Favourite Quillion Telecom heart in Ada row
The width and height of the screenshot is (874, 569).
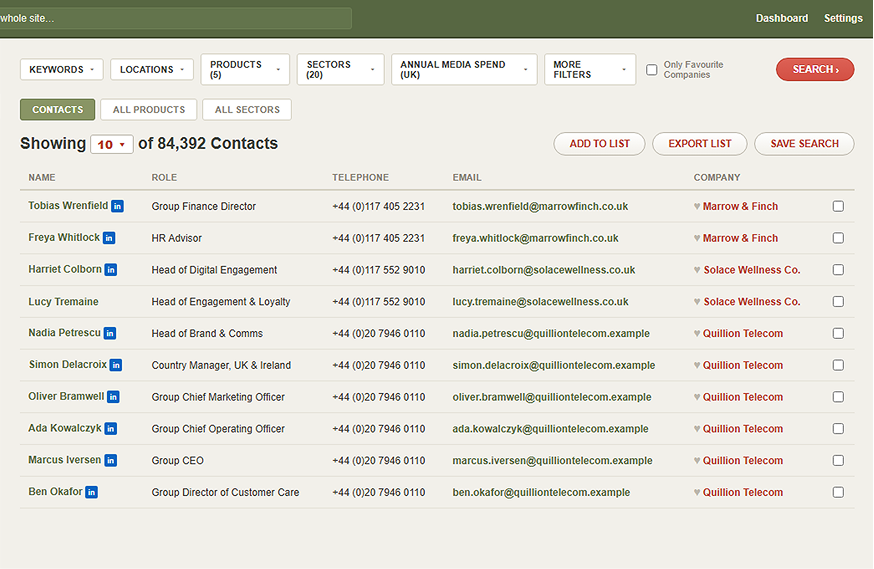tap(697, 429)
